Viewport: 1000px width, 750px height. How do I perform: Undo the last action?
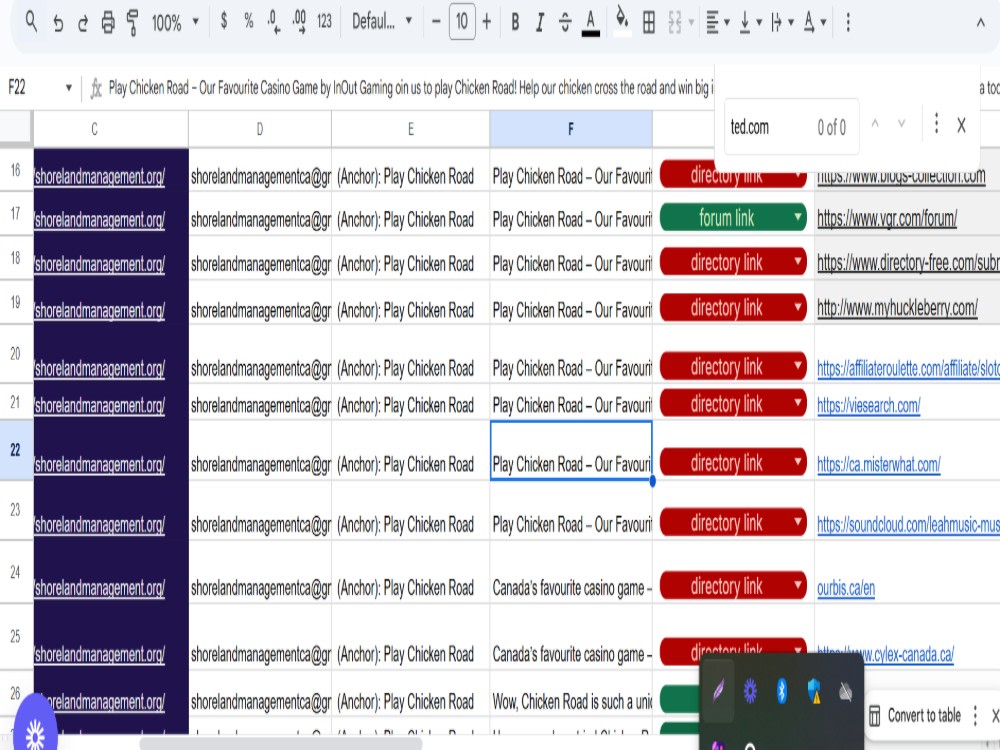click(x=58, y=23)
